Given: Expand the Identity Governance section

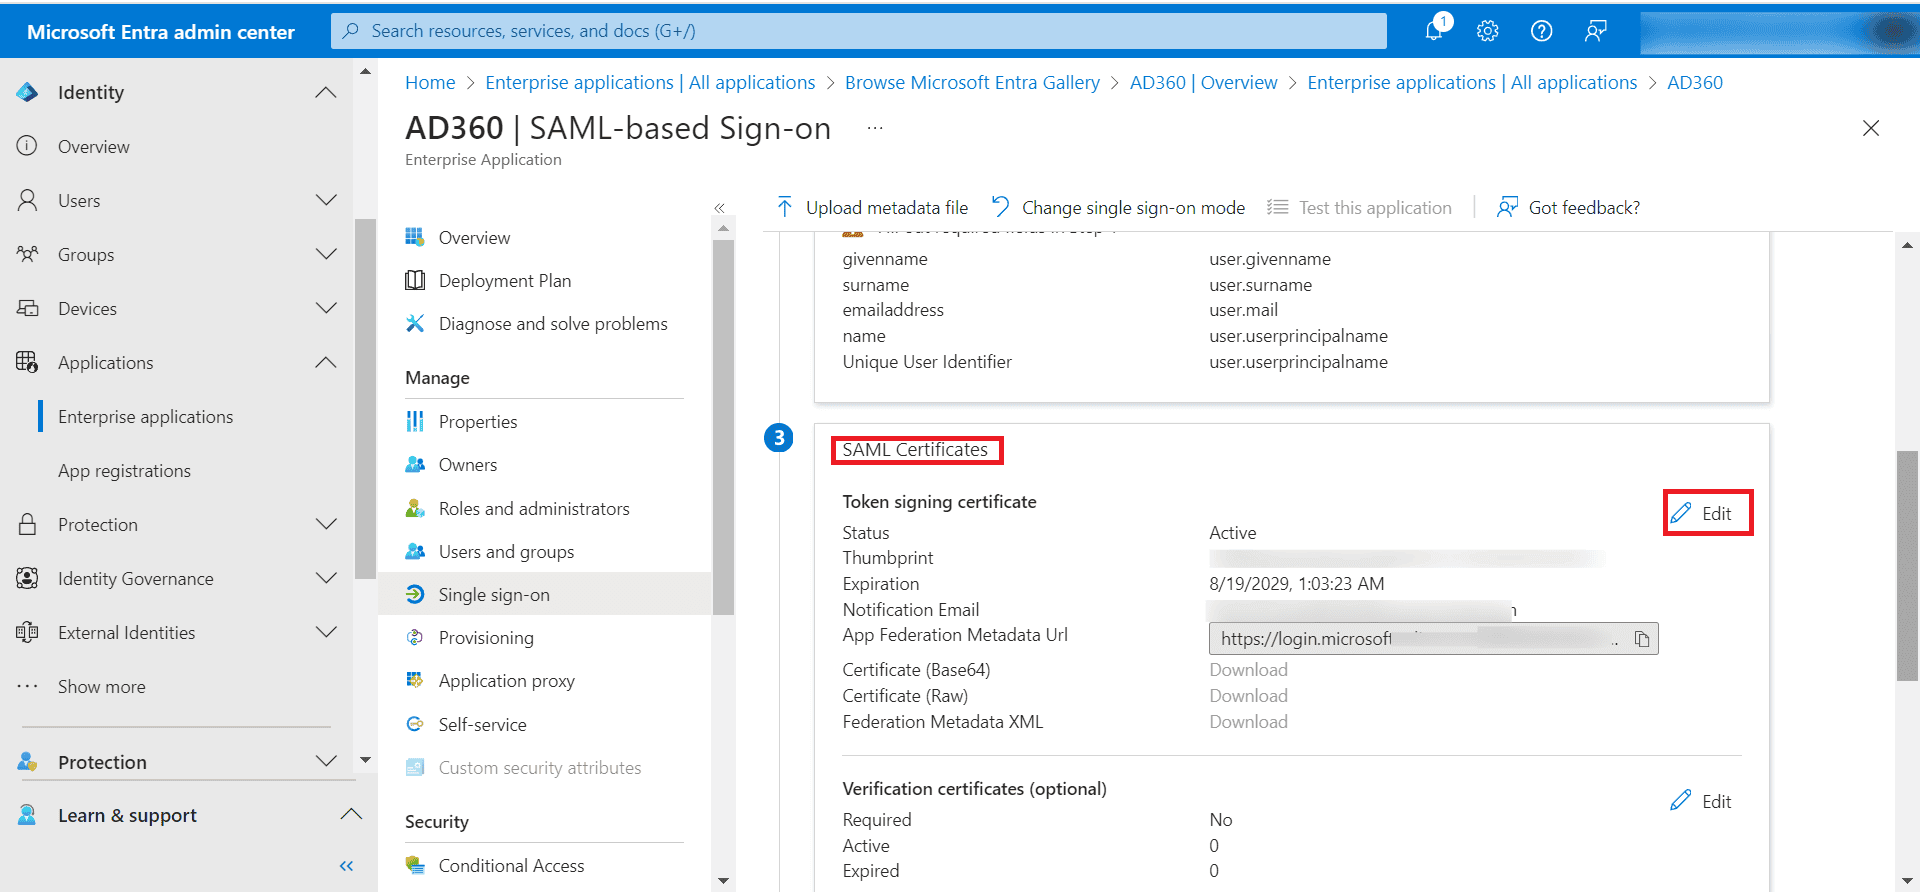Looking at the screenshot, I should click(326, 578).
